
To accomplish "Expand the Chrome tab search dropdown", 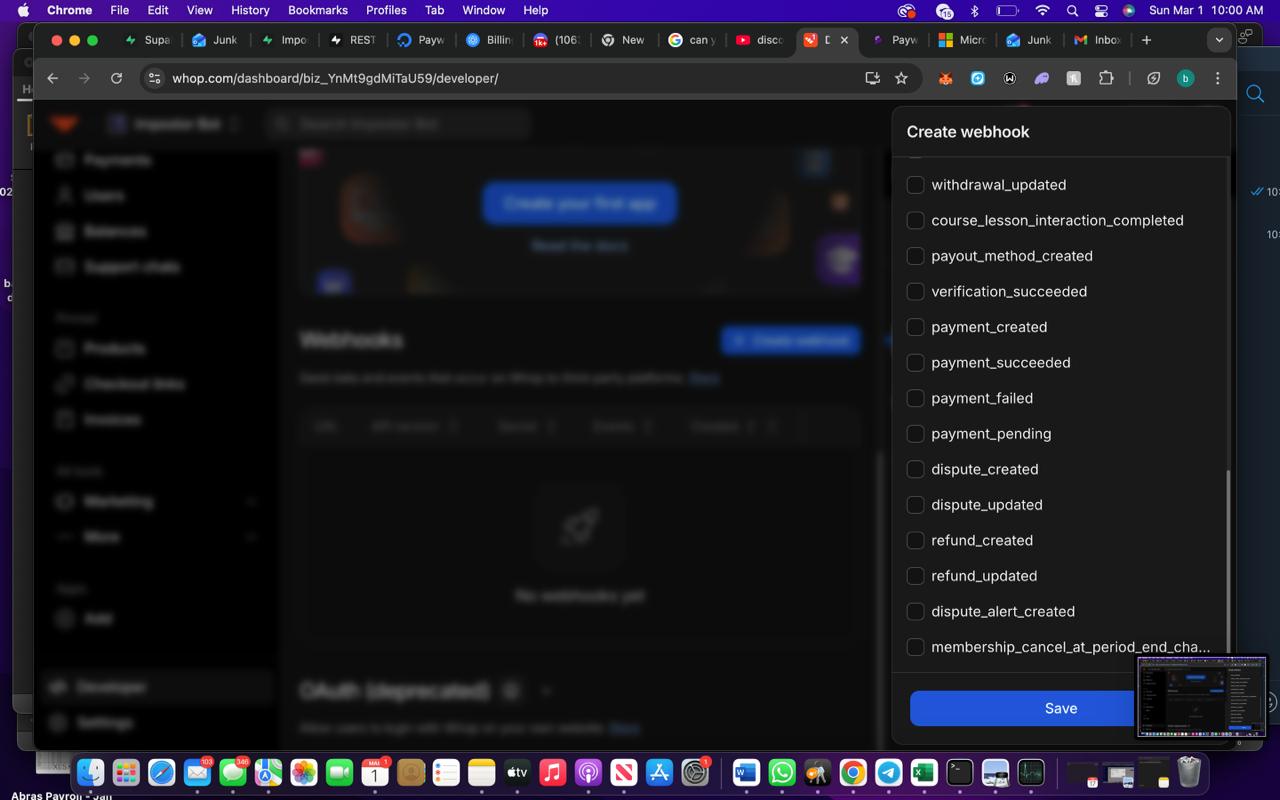I will coord(1218,40).
